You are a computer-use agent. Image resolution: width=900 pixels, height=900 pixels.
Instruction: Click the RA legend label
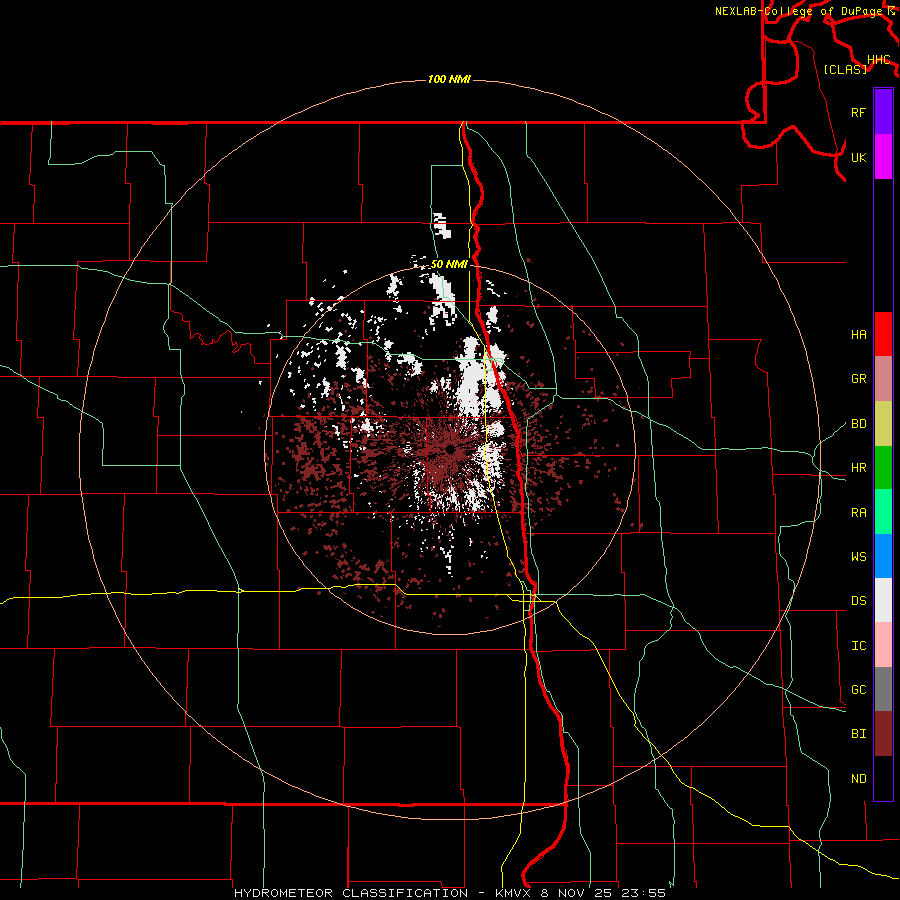858,512
